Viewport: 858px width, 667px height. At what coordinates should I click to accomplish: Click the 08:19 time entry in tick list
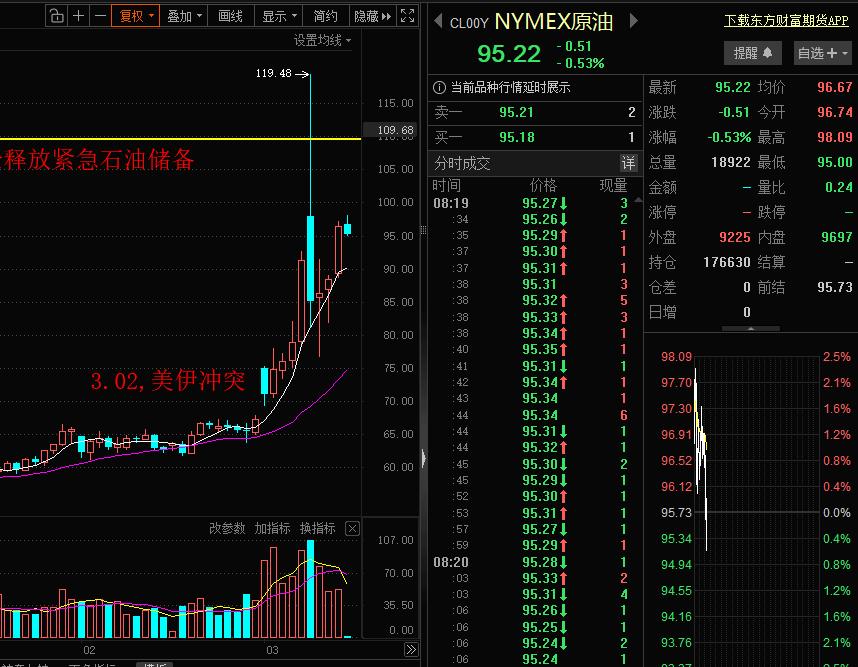[451, 204]
